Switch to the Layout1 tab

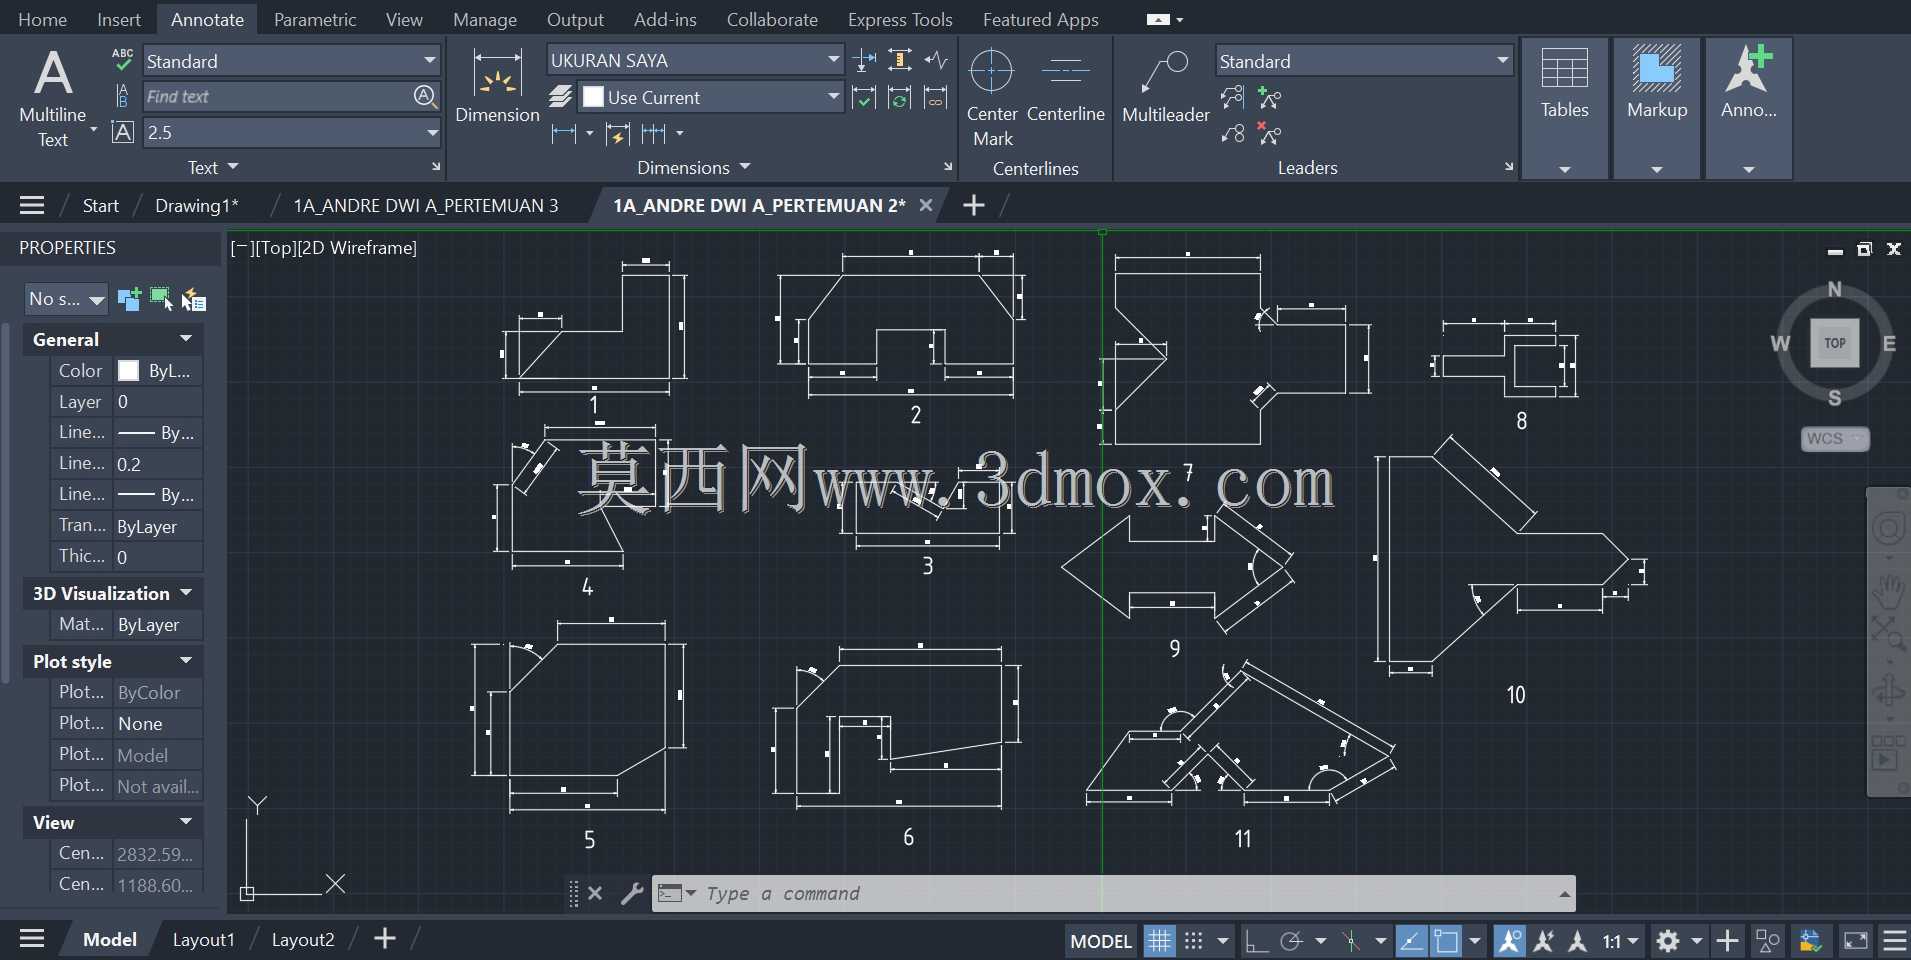203,939
